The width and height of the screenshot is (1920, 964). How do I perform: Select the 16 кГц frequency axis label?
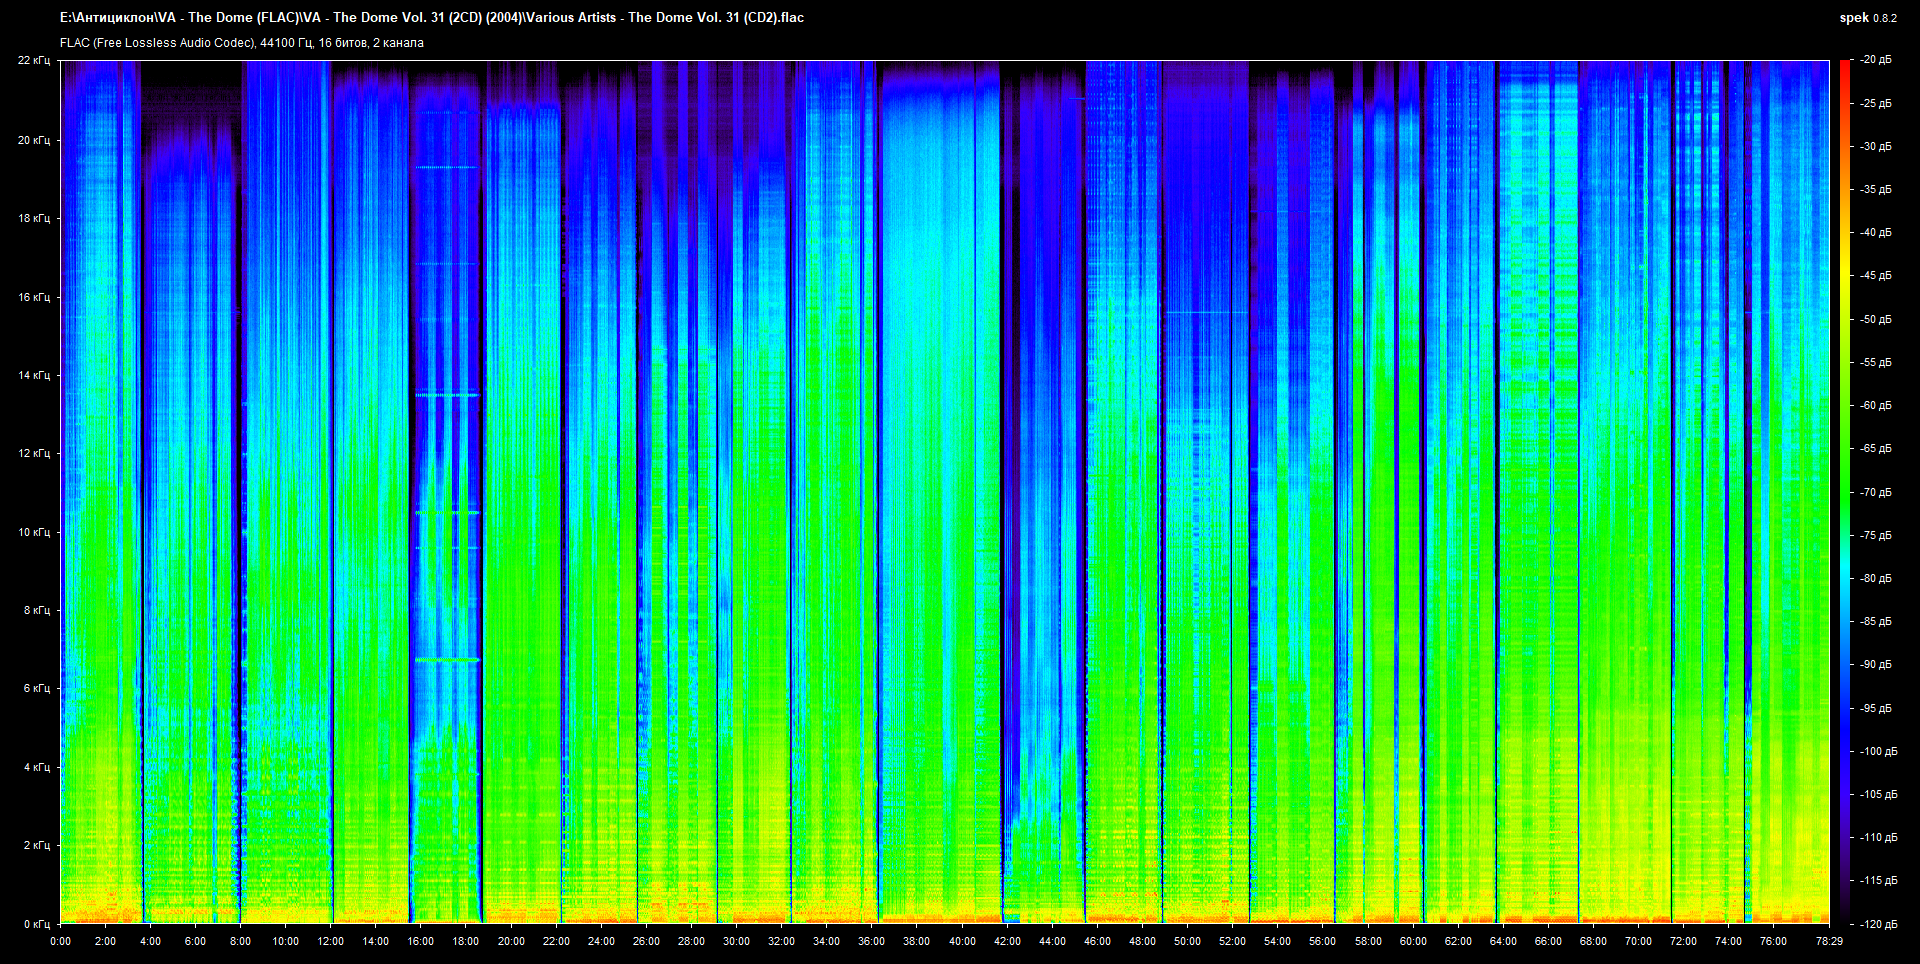coord(33,297)
